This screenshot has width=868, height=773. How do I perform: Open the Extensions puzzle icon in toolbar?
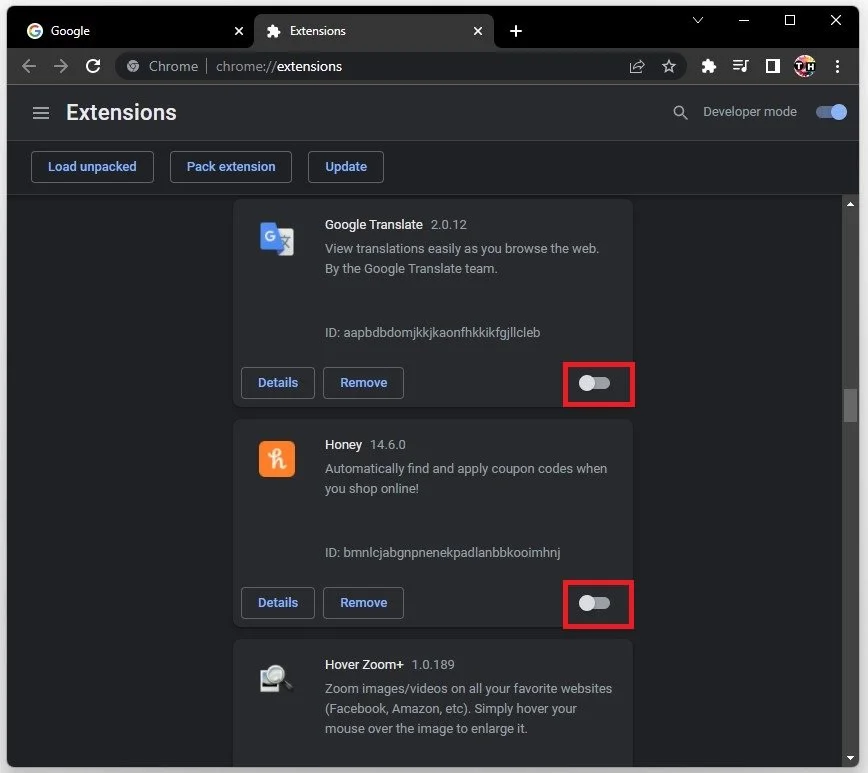pos(709,66)
